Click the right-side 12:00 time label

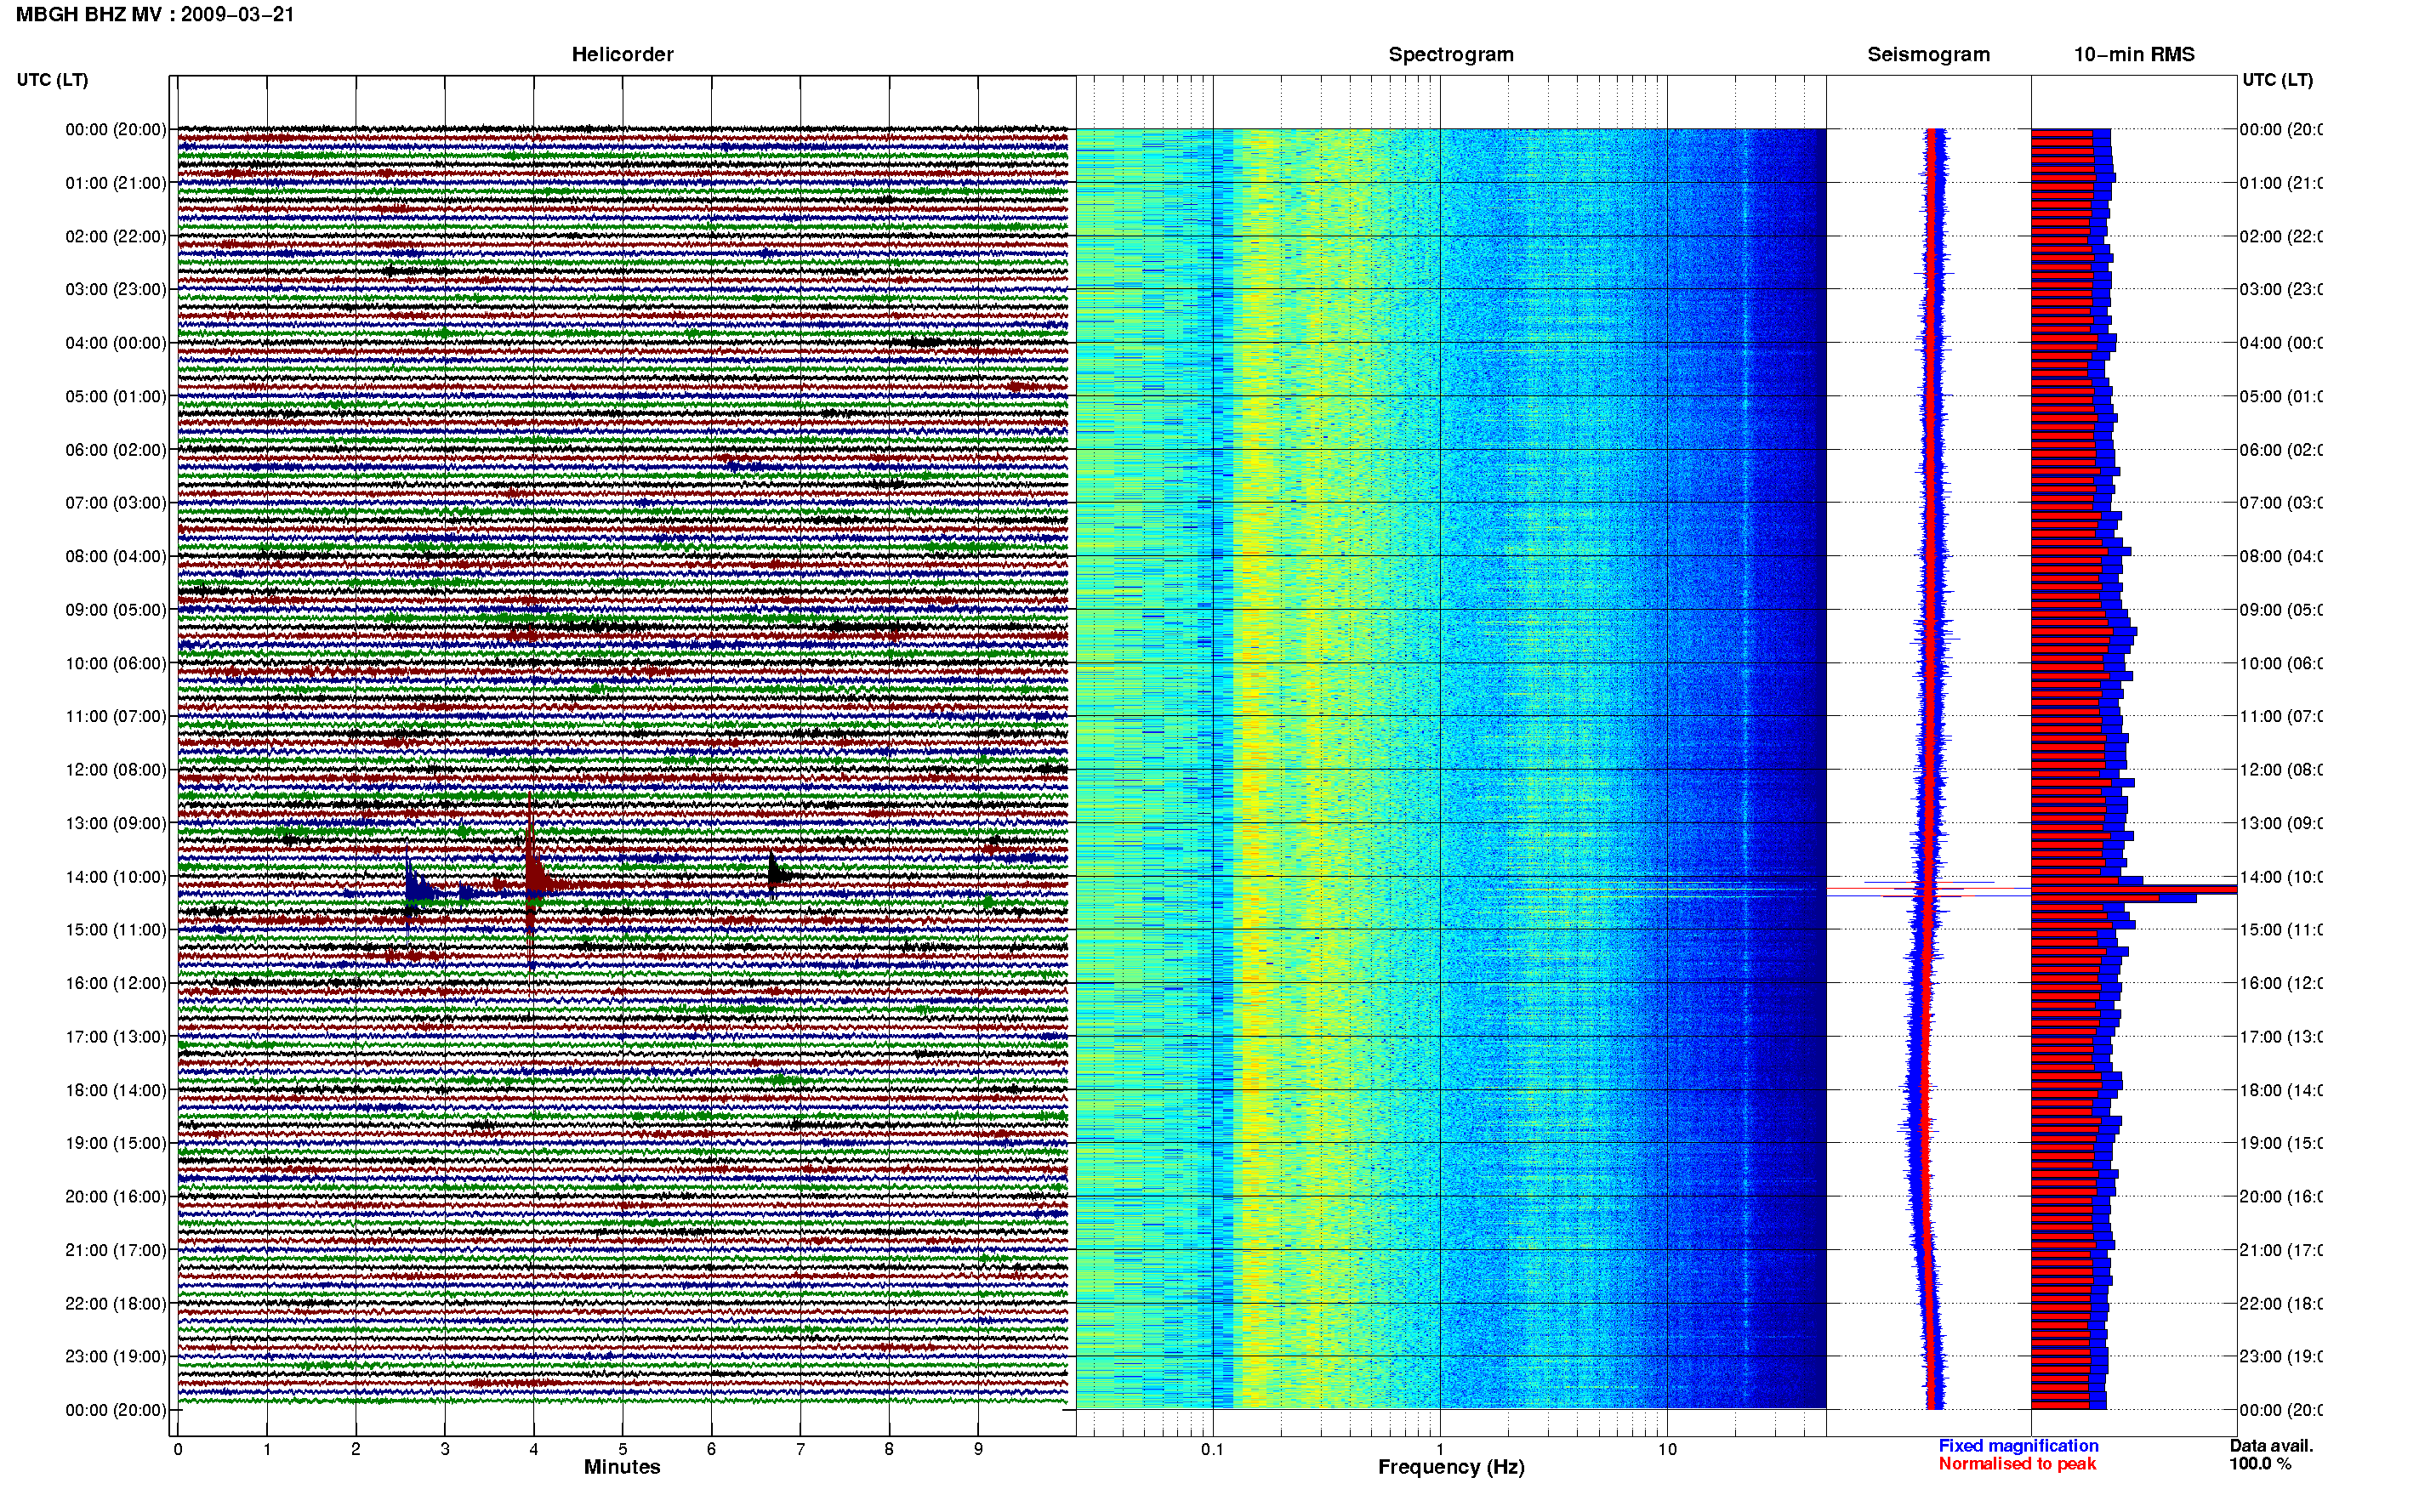coord(2281,770)
